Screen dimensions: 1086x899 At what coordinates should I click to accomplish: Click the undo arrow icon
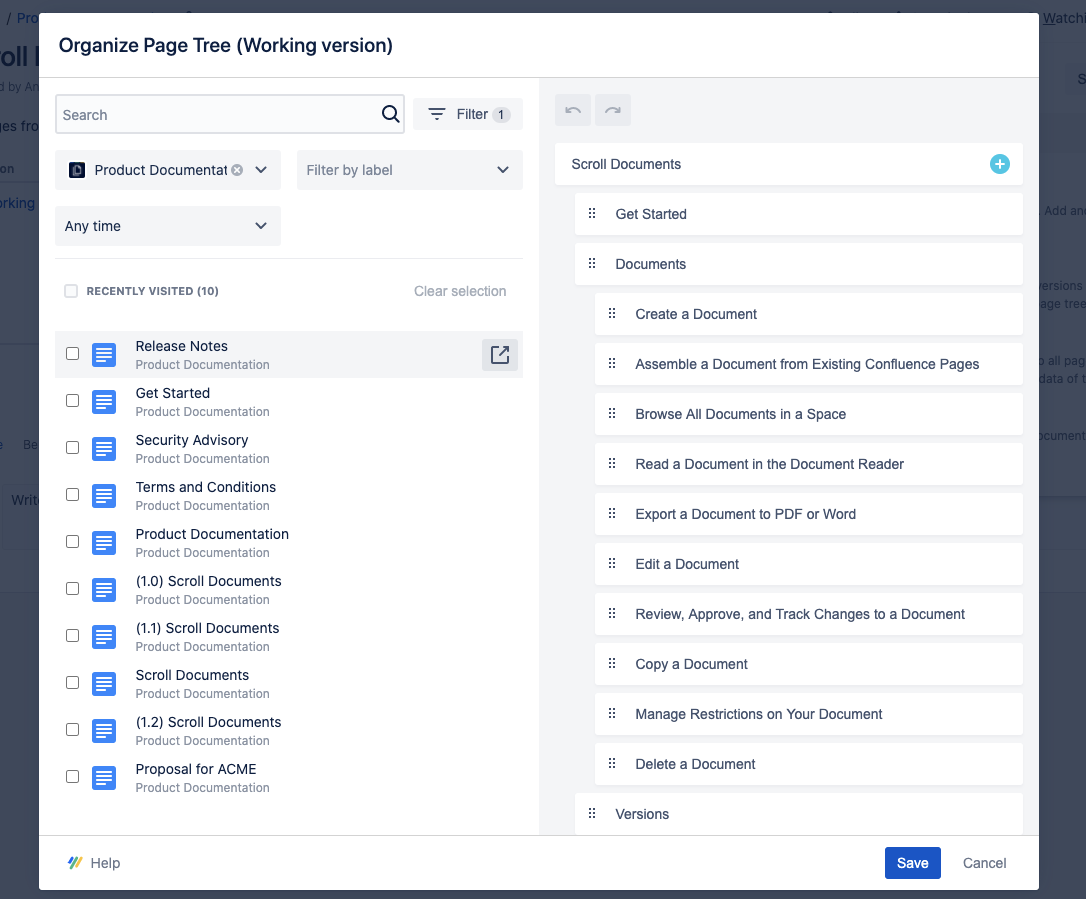pyautogui.click(x=573, y=110)
